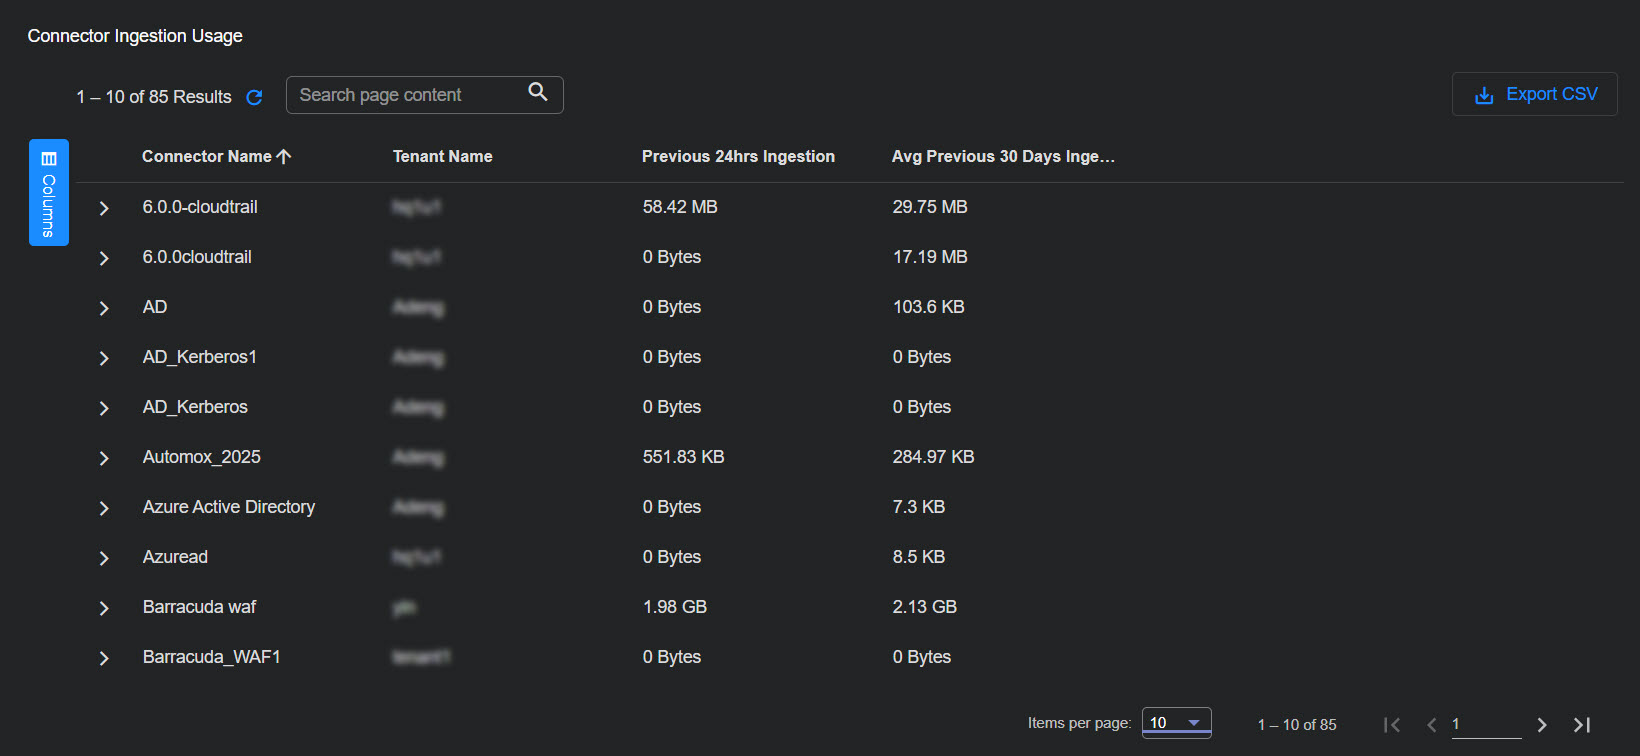Jump to the last page
The image size is (1640, 756).
click(x=1582, y=725)
